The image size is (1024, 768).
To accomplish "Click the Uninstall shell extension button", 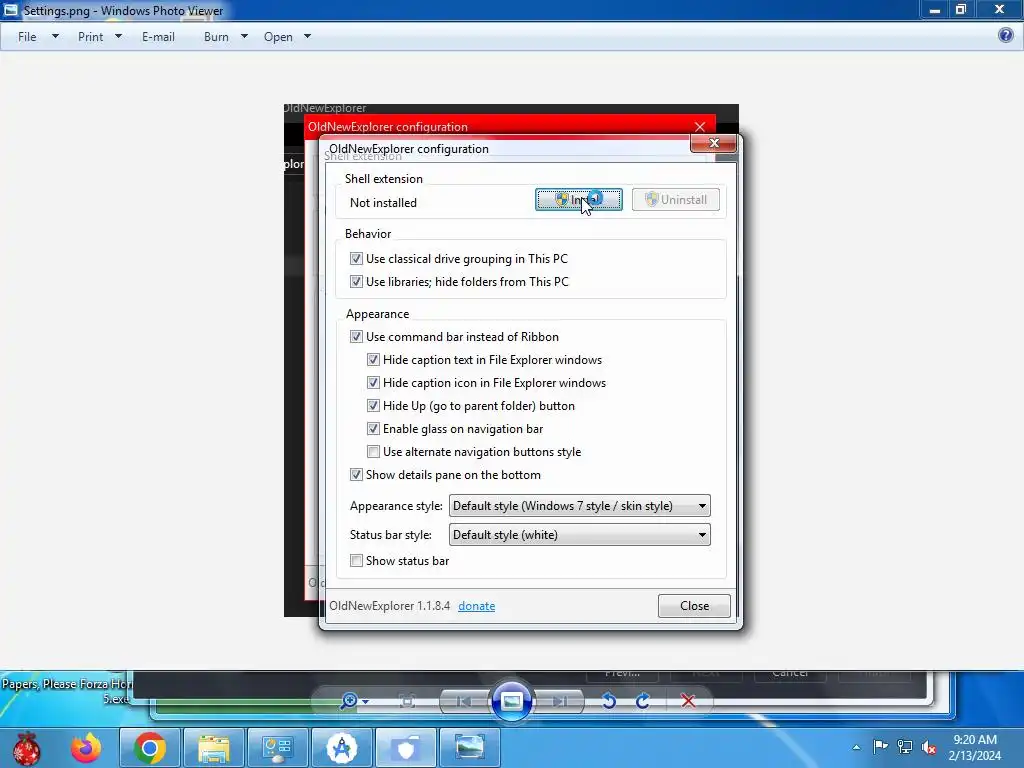I will pyautogui.click(x=676, y=200).
